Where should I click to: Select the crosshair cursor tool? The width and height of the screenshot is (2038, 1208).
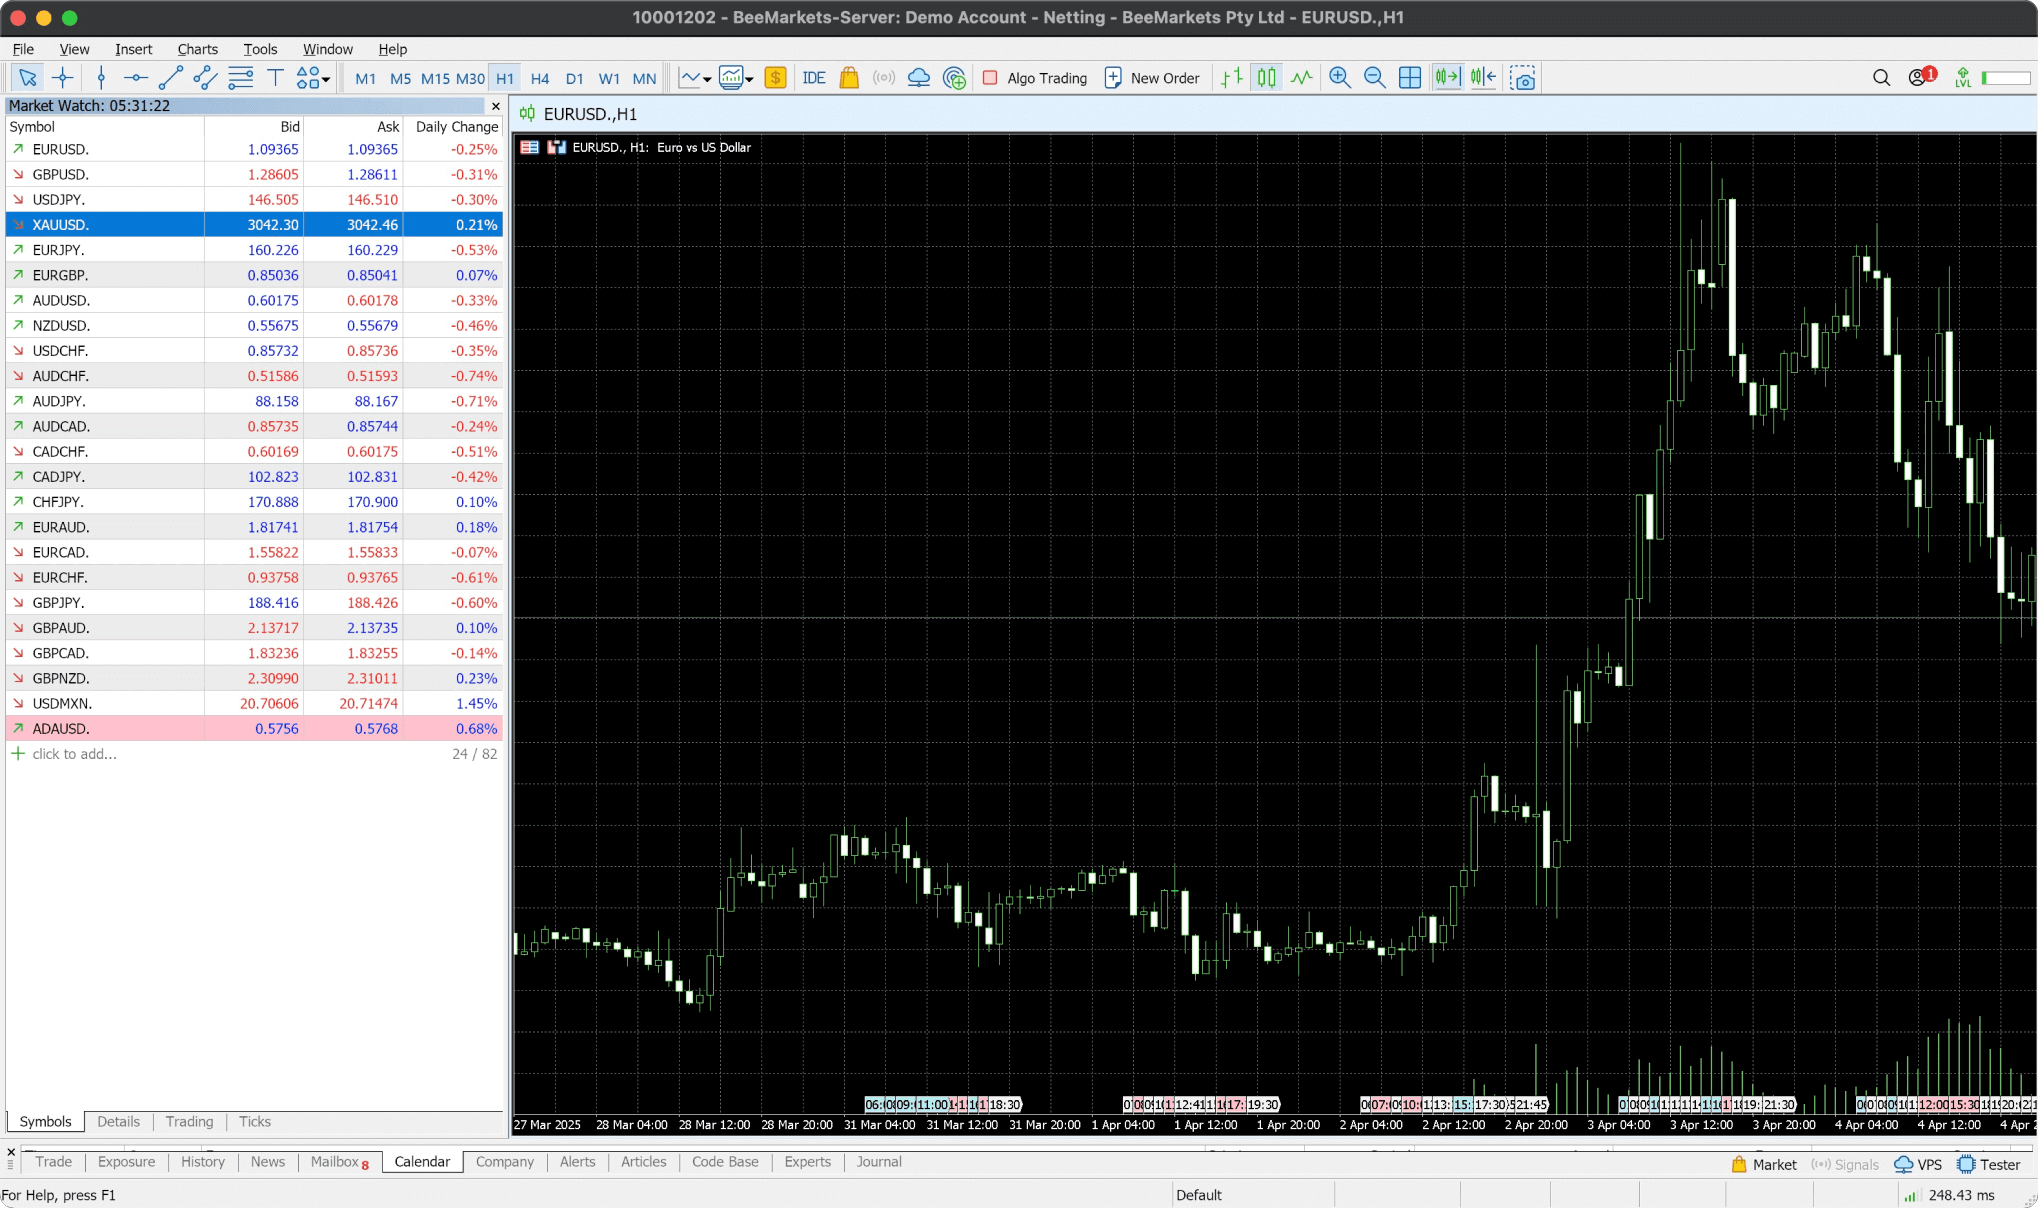62,78
